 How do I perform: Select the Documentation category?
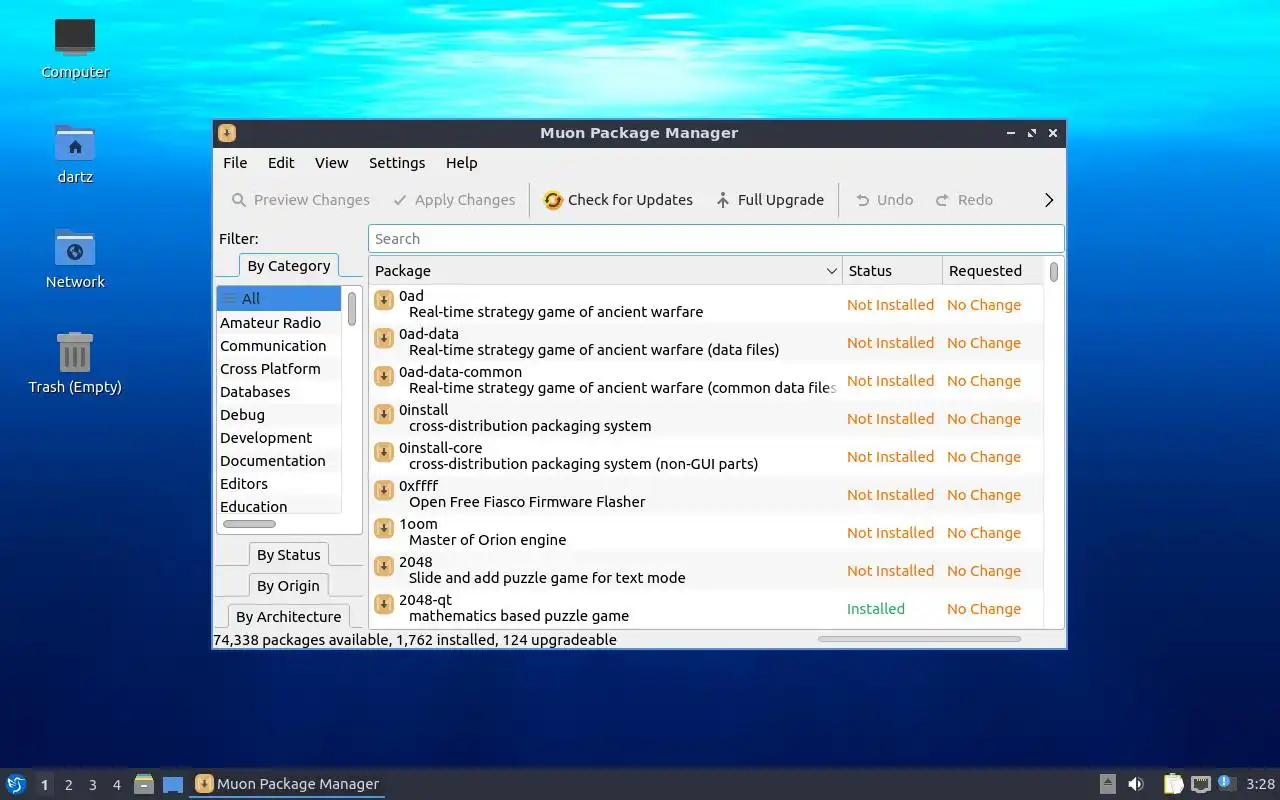click(279, 461)
